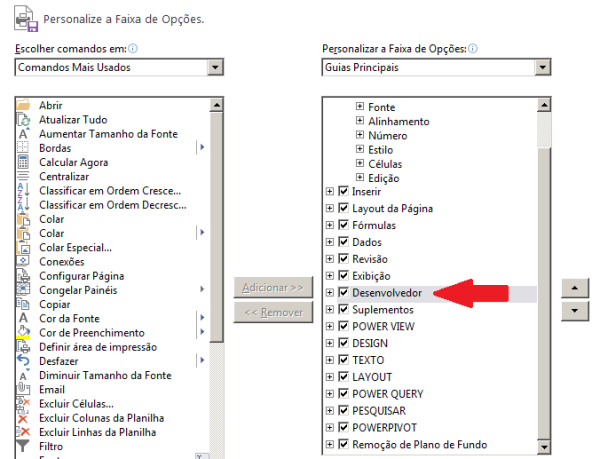This screenshot has width=600, height=459.
Task: Click the Cor de Preenchimento bucket icon
Action: tap(23, 332)
